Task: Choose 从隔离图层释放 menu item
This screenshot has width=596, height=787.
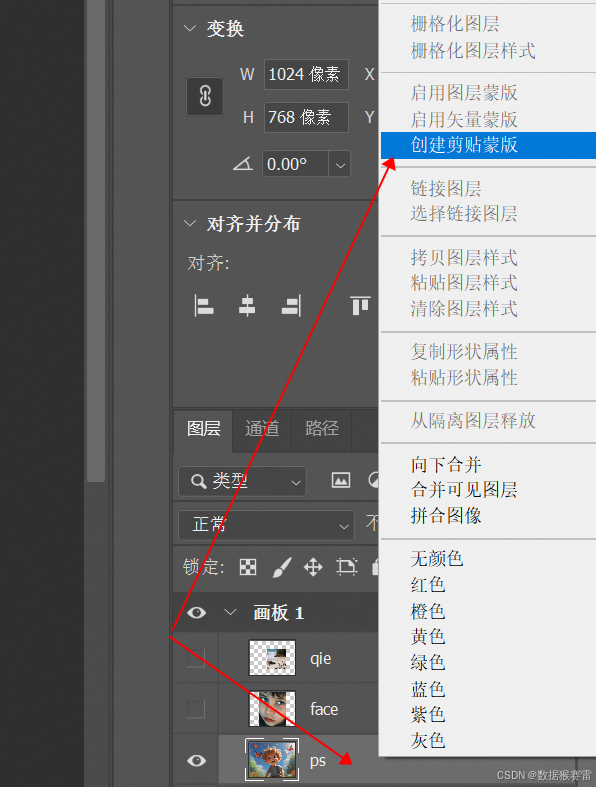Action: coord(473,421)
